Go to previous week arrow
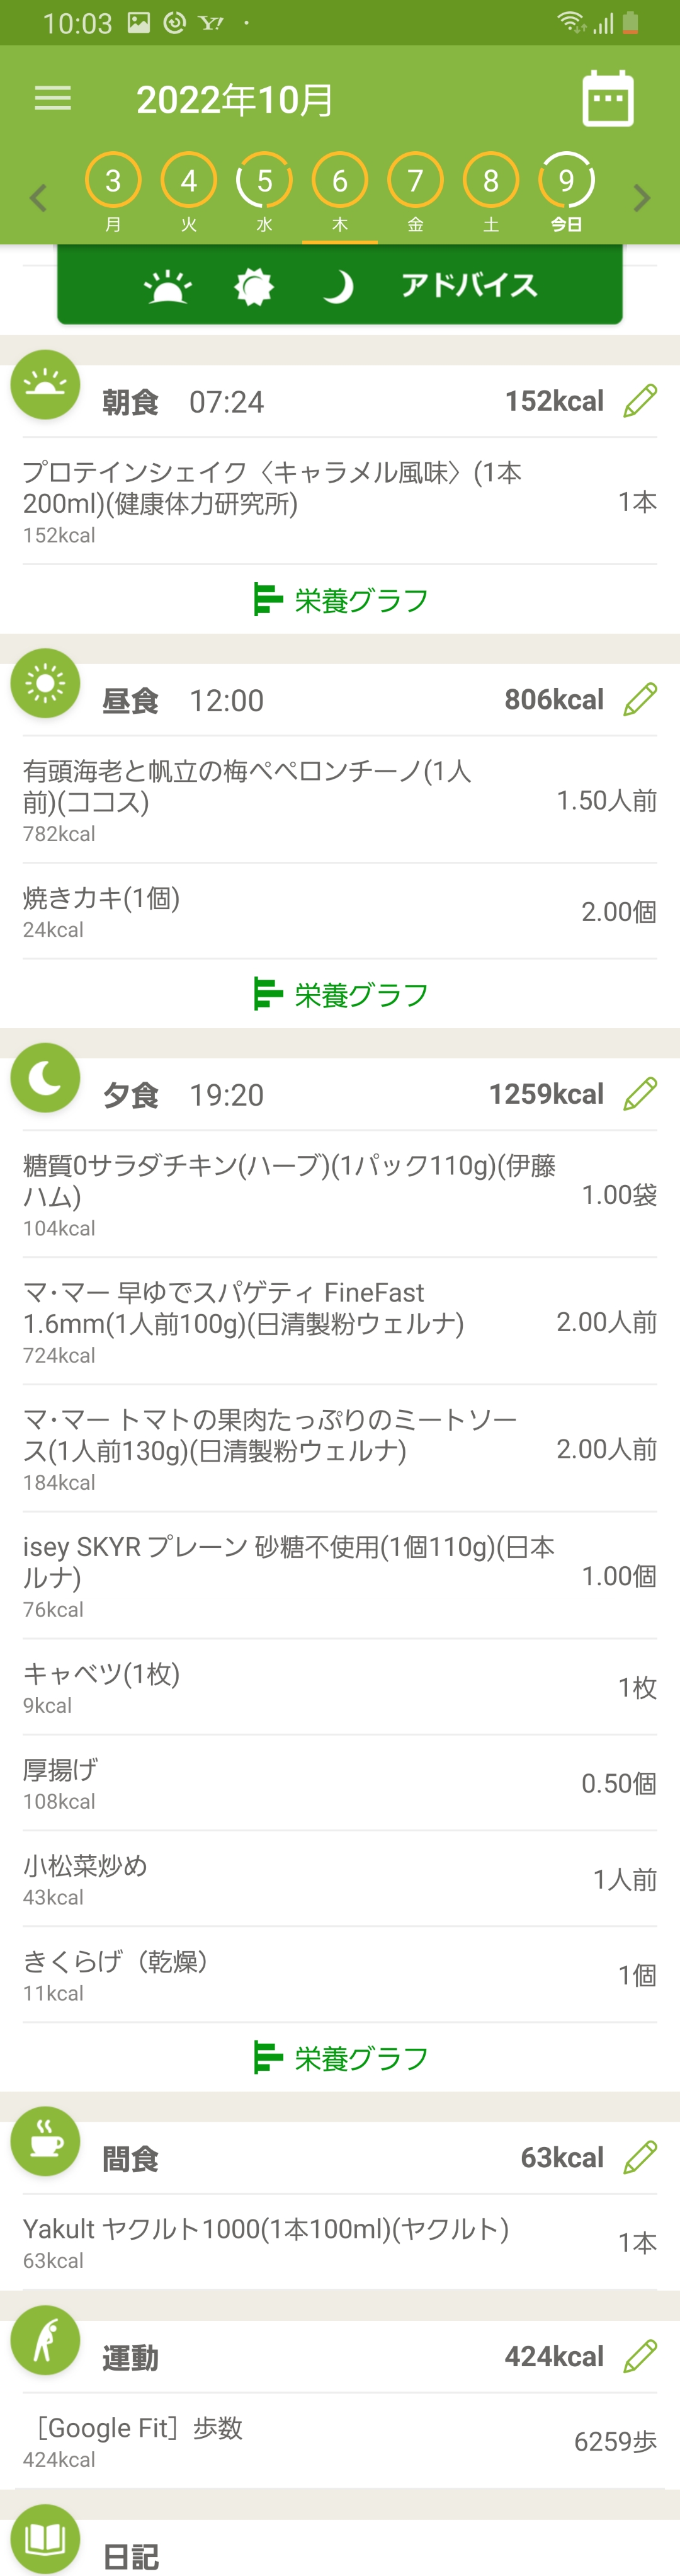This screenshot has width=680, height=2576. (x=38, y=198)
